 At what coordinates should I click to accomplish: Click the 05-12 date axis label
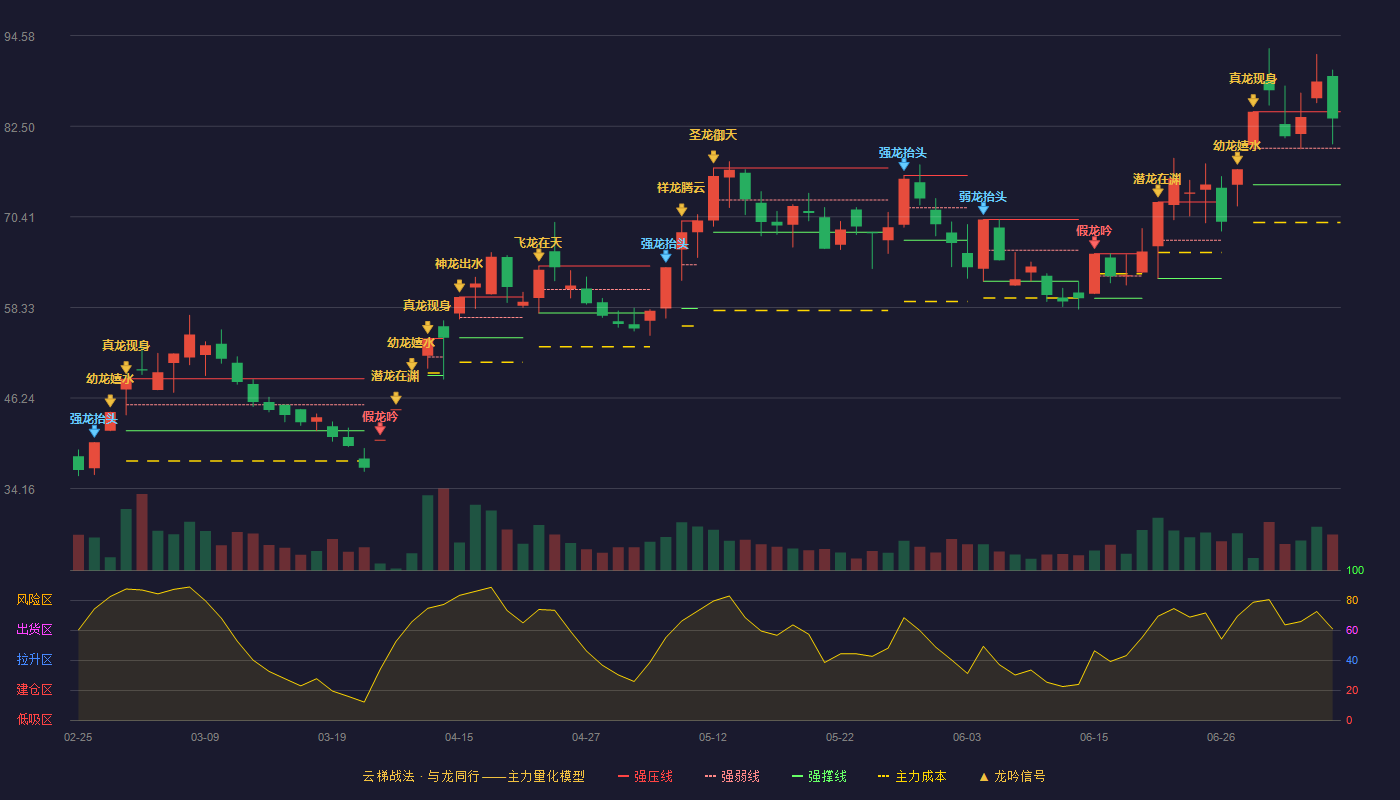(713, 737)
